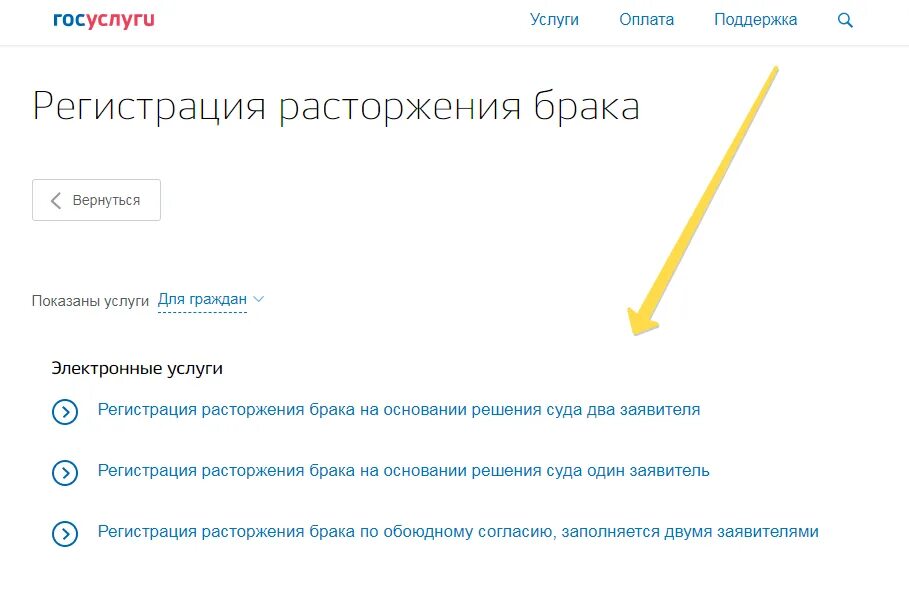Click the arrow icon beside обоюдному согласию service

click(x=65, y=534)
